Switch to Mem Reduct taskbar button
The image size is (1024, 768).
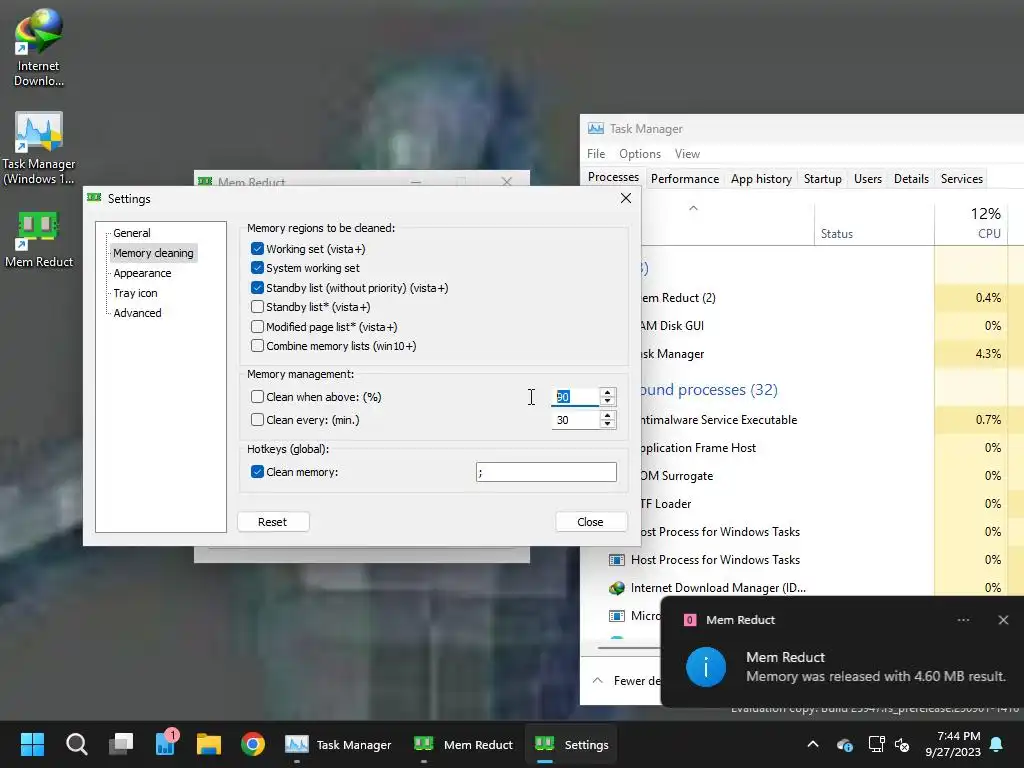coord(464,744)
